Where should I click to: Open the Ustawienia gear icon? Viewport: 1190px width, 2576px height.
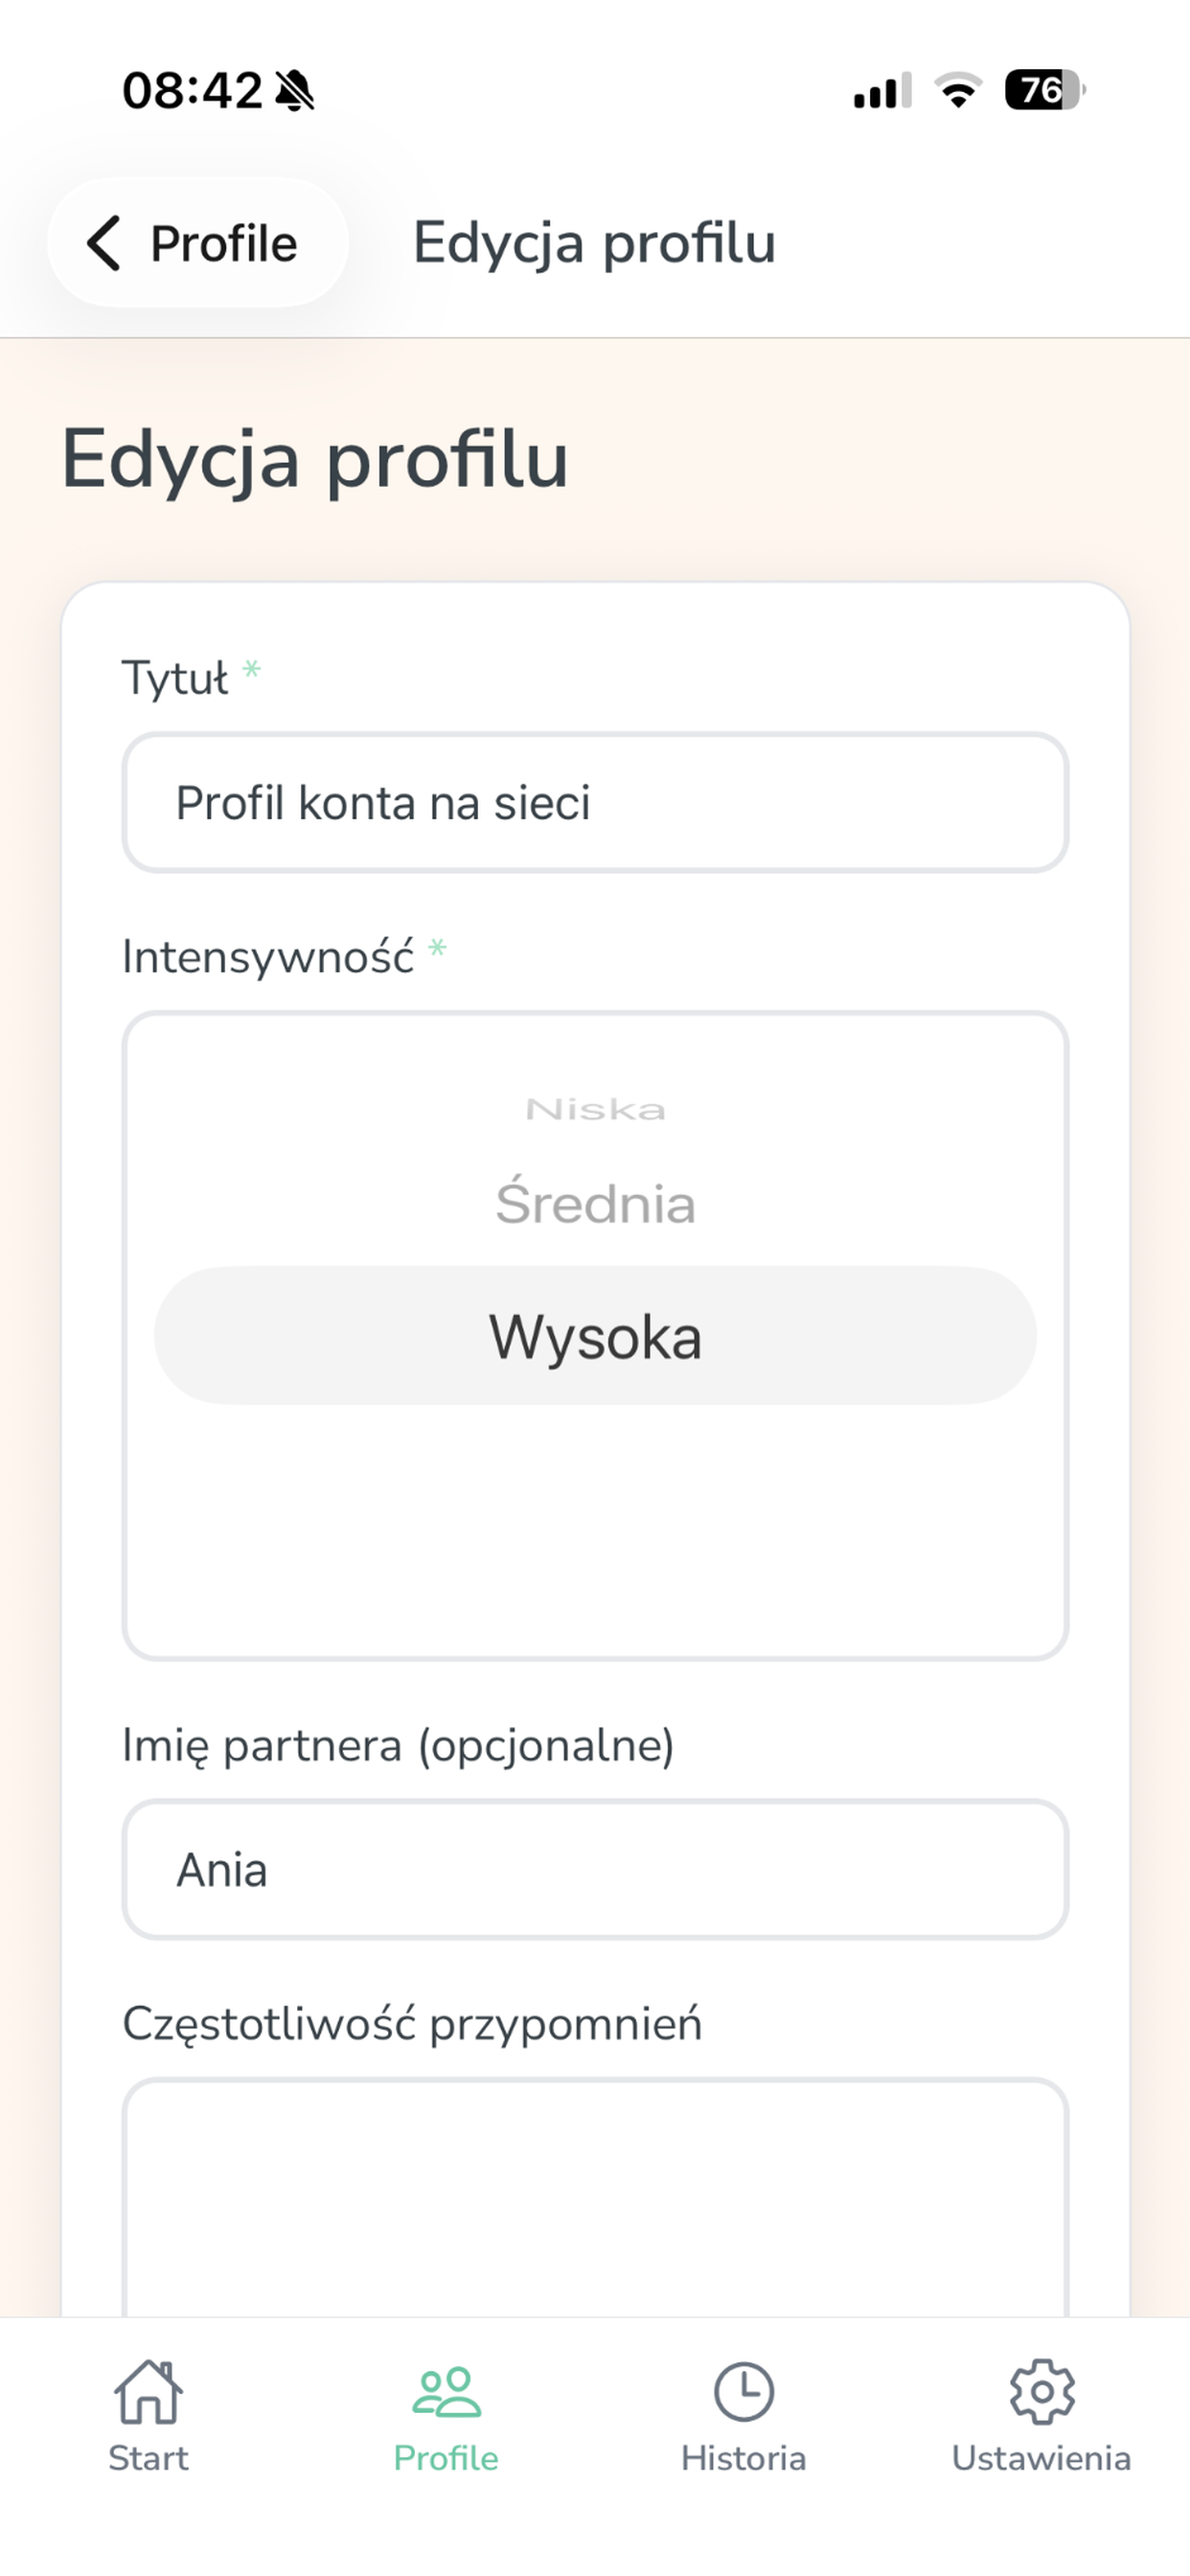point(1041,2392)
